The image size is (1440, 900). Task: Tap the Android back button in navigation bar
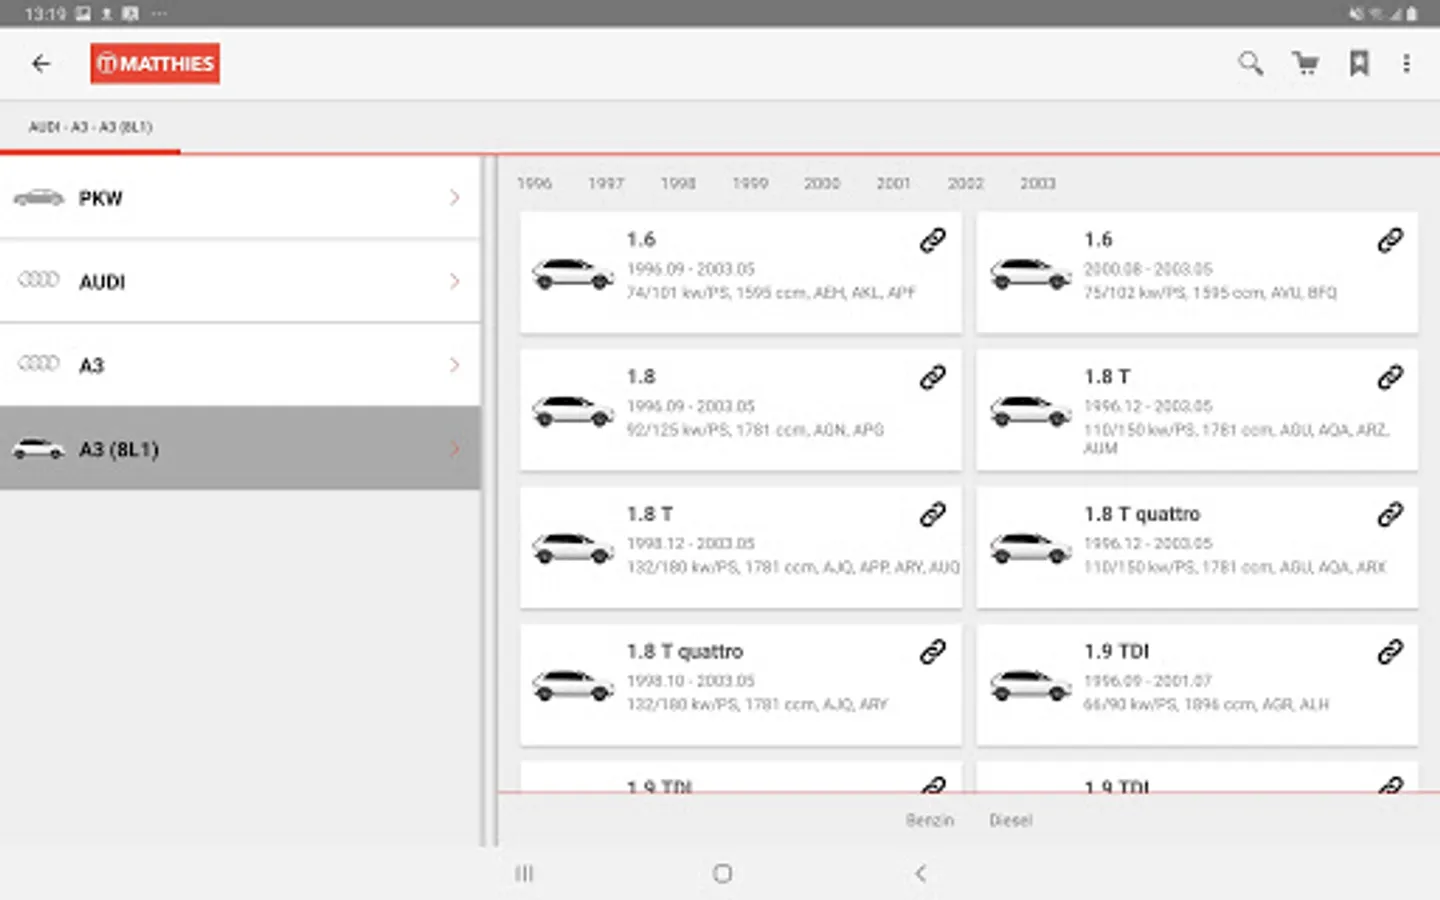click(920, 874)
